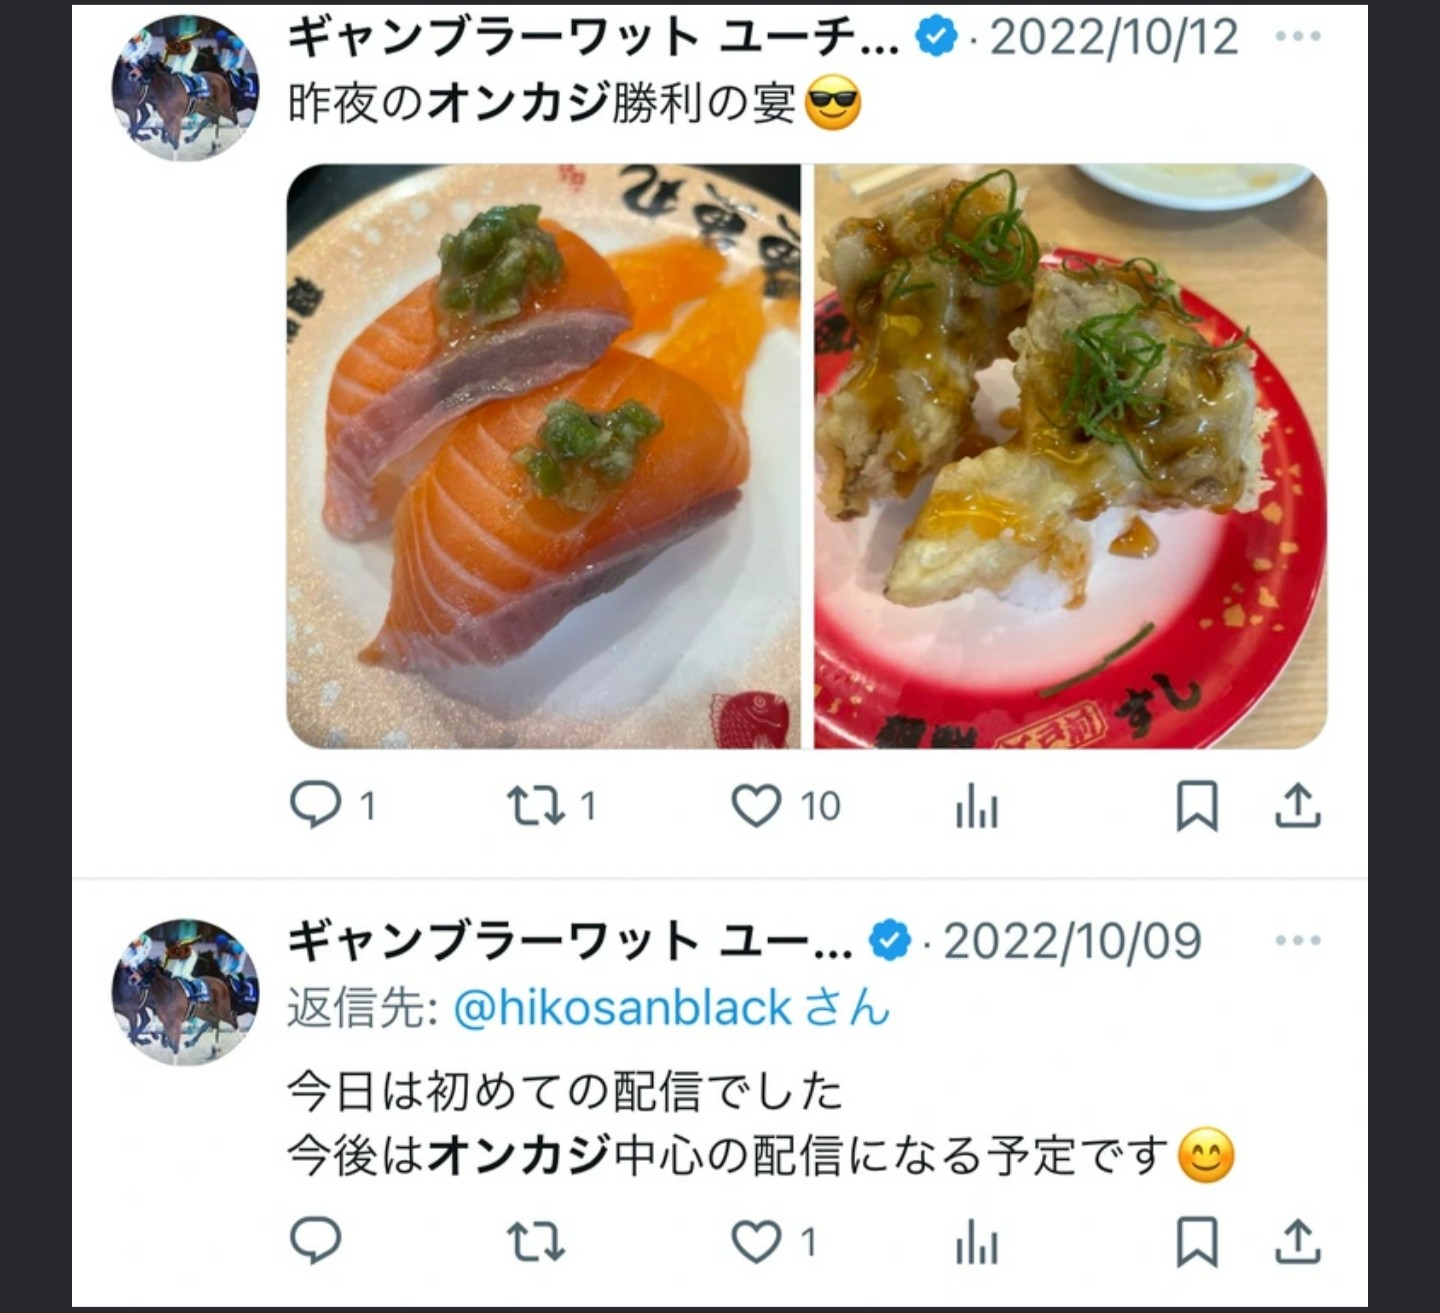Bookmark the 2022/10/12 sushi tweet
This screenshot has width=1440, height=1313.
[1197, 806]
